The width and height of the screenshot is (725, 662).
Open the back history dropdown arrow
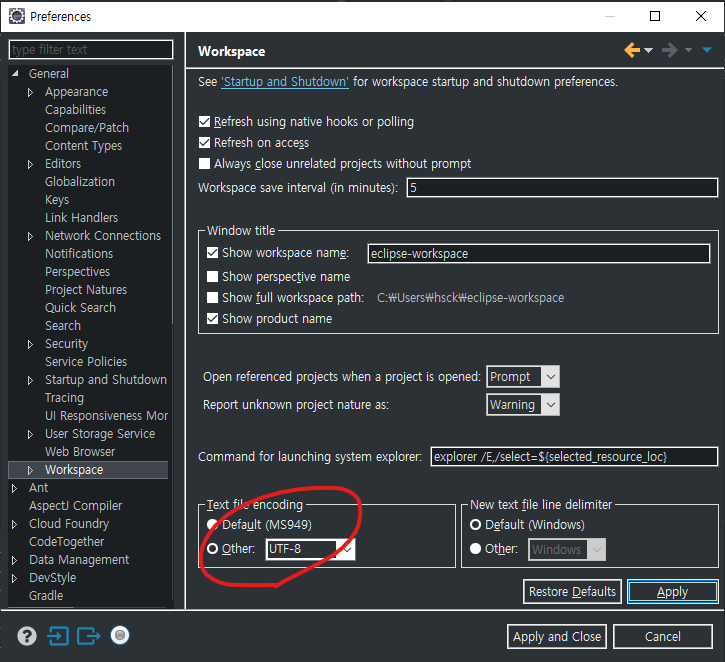(648, 50)
